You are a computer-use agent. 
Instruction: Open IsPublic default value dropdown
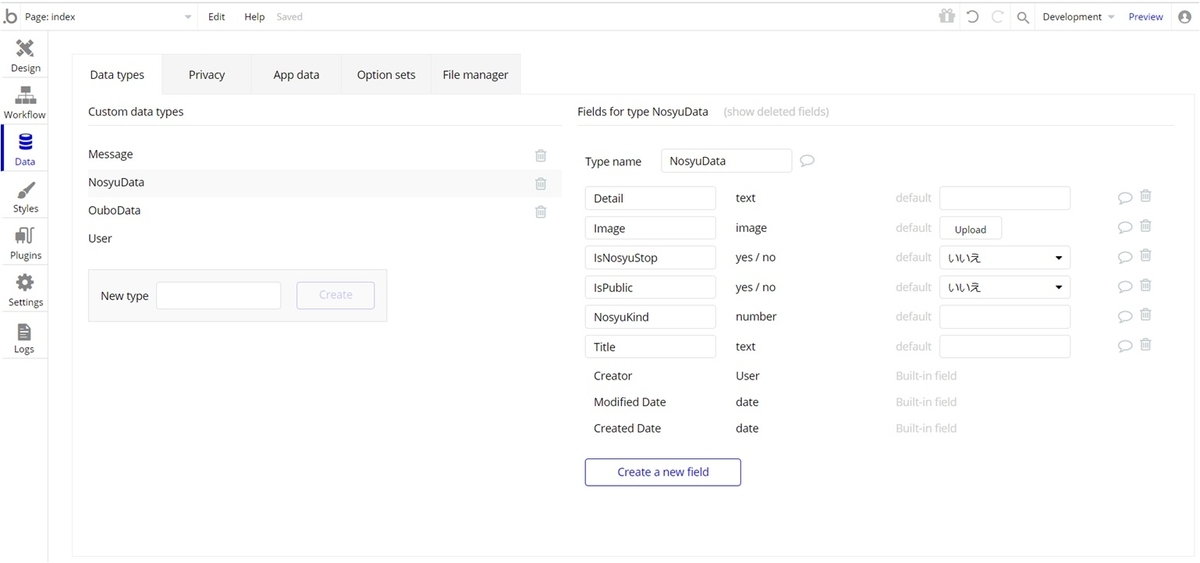1005,288
